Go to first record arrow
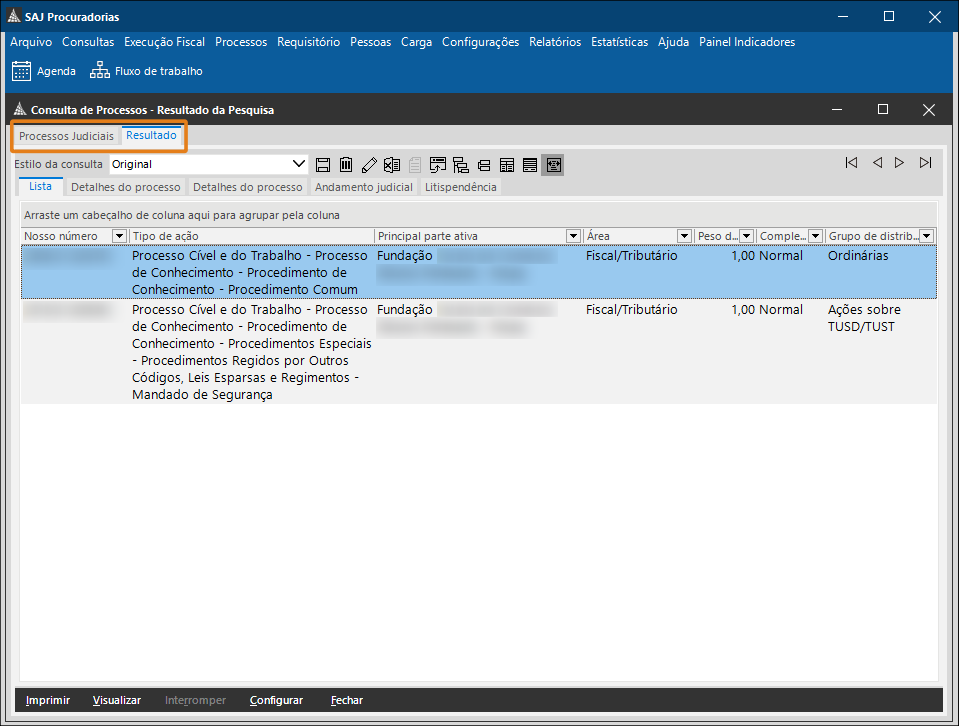This screenshot has height=726, width=959. tap(851, 163)
